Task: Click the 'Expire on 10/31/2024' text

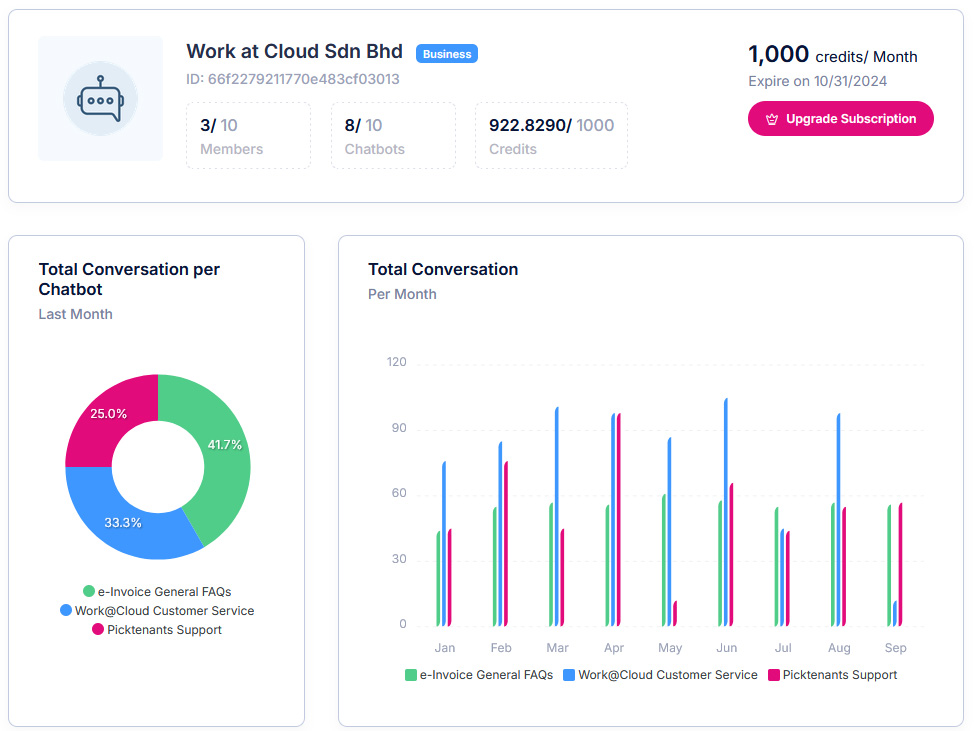Action: point(817,81)
